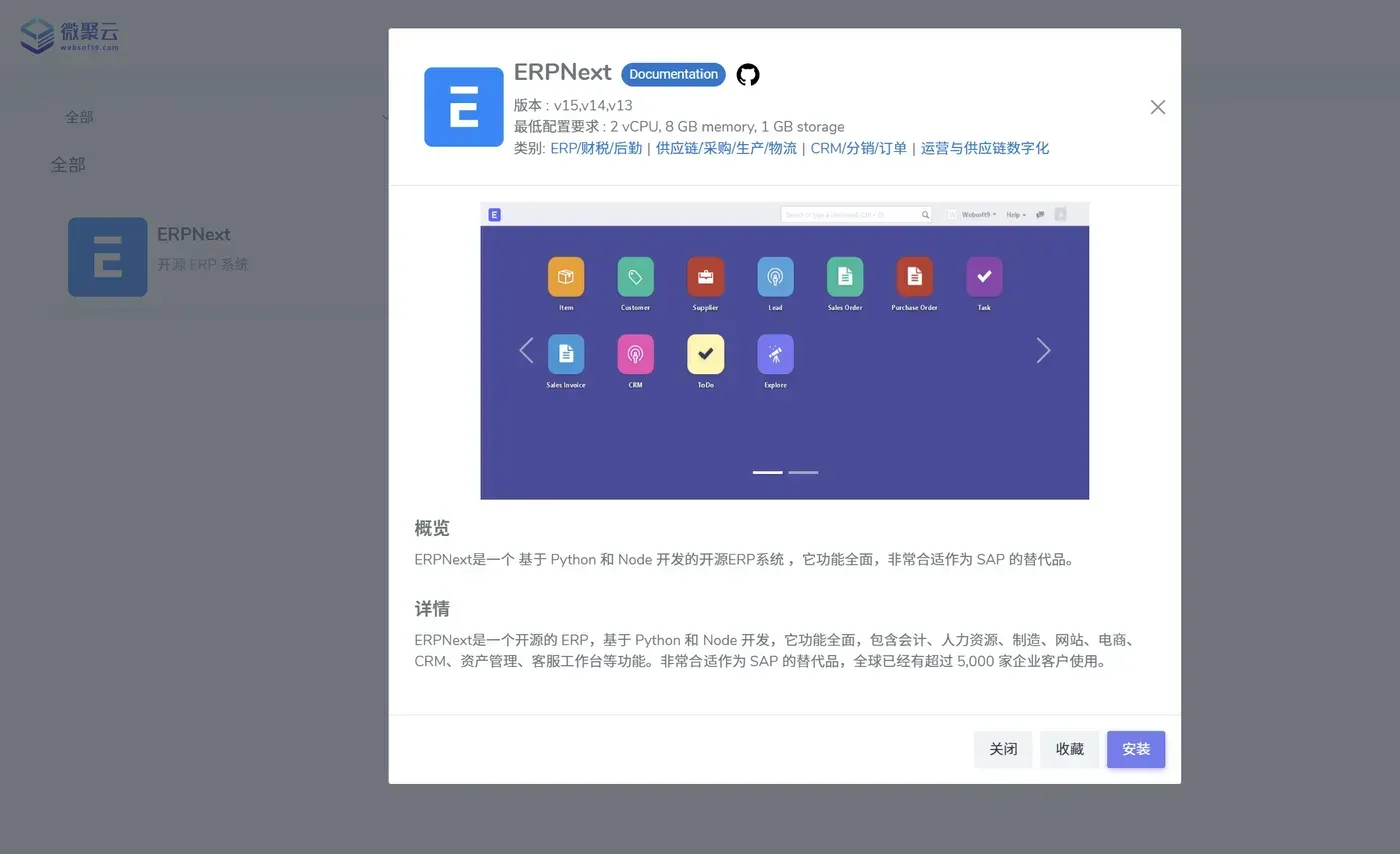Select the Purchase Order icon in screenshot
This screenshot has width=1400, height=854.
914,277
